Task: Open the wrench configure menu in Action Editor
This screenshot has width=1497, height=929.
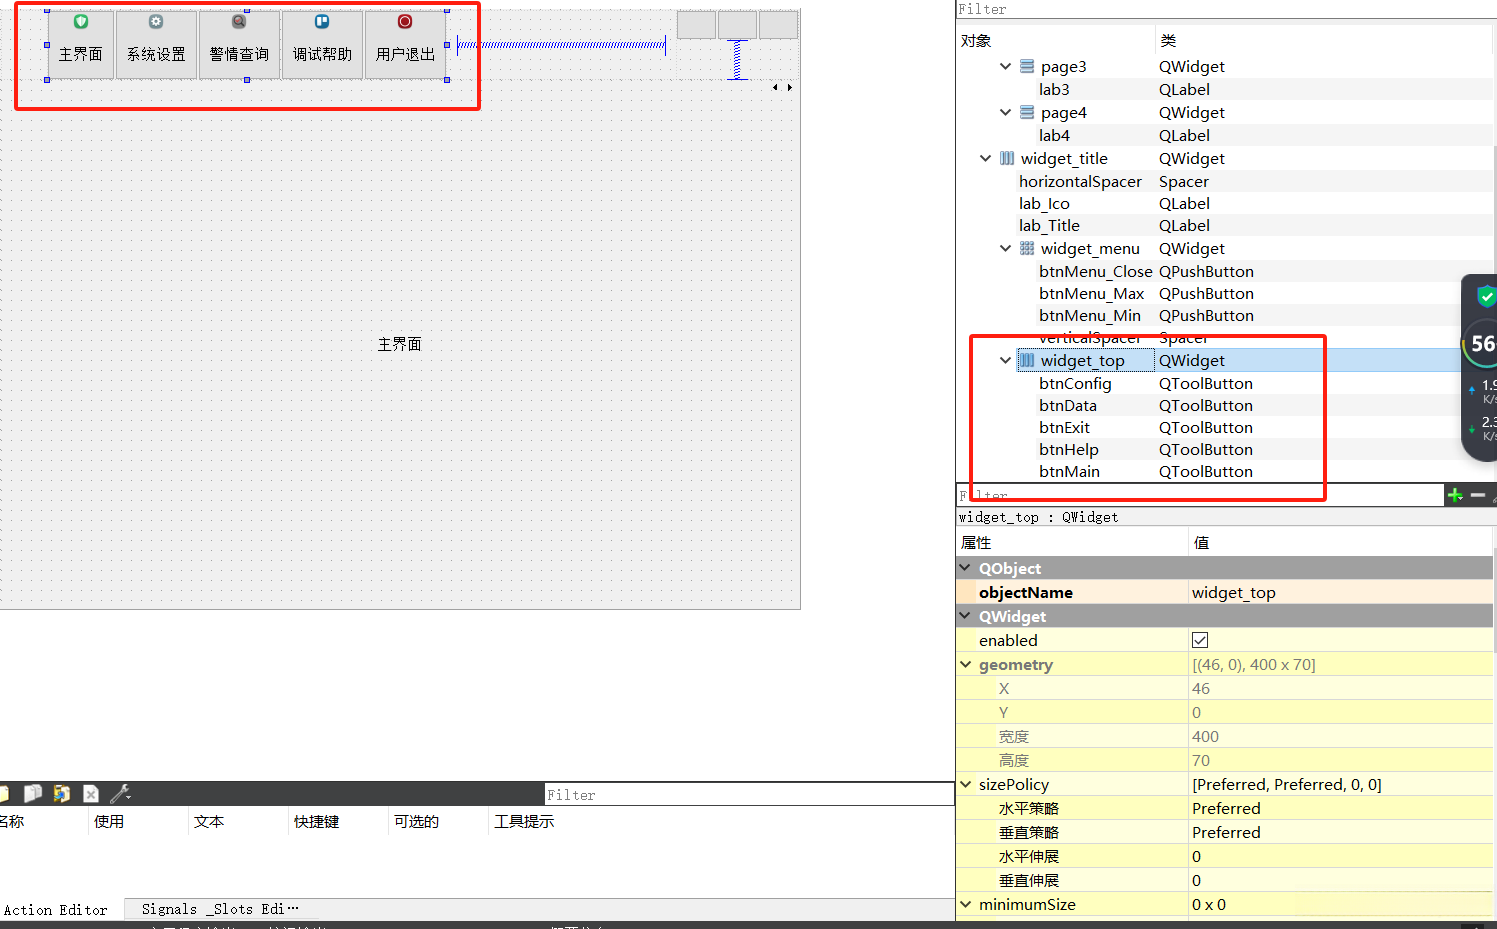Action: click(121, 794)
